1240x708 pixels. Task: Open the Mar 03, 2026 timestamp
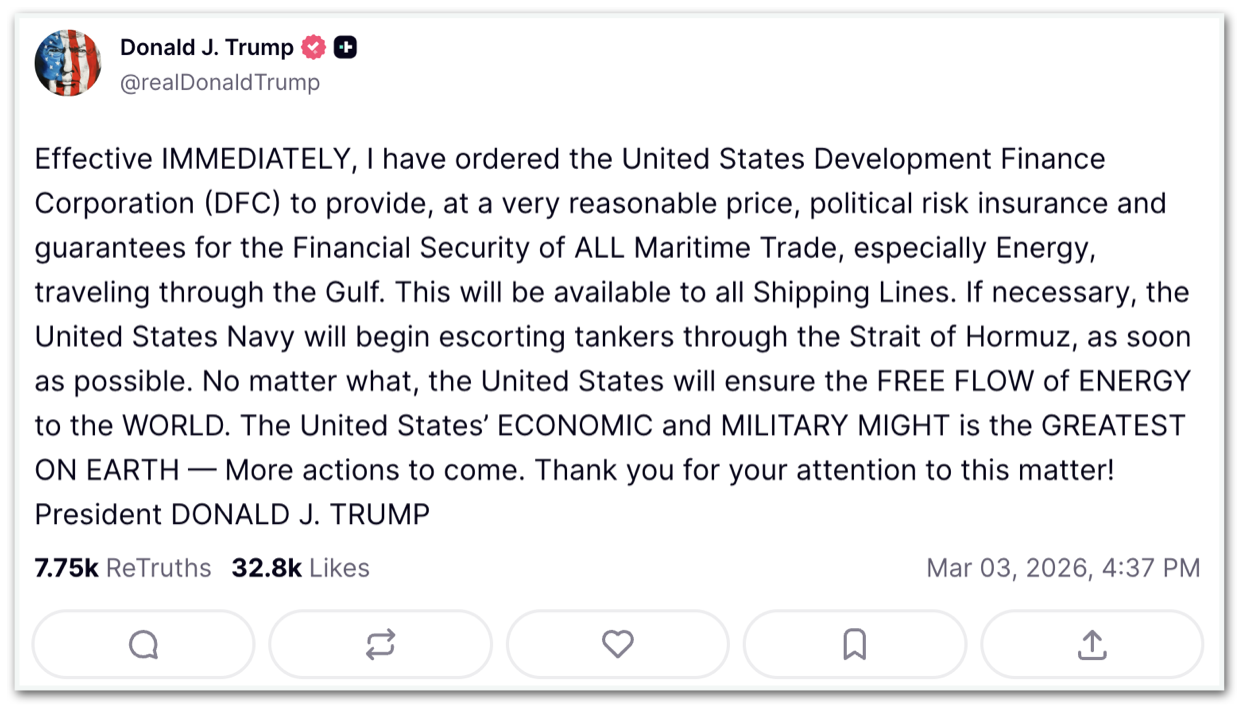[x=1062, y=568]
